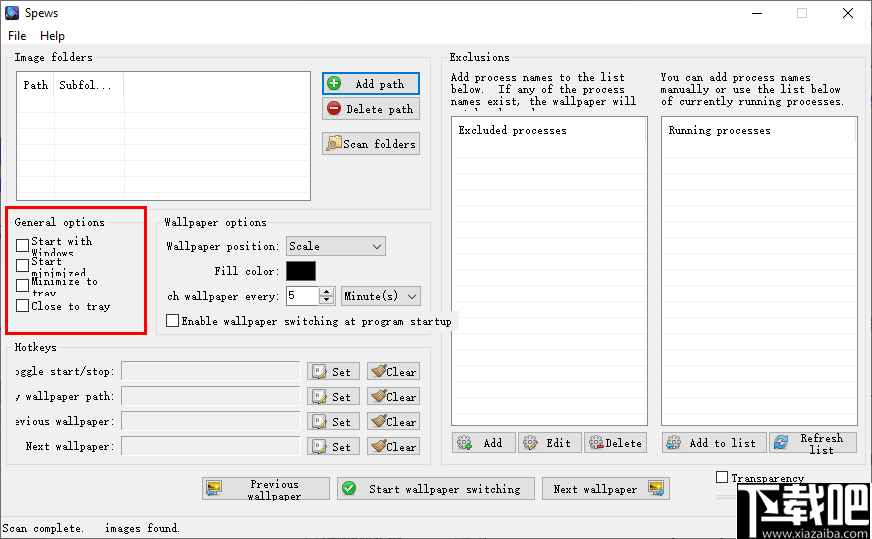Click the Path column header
This screenshot has height=539, width=872.
tap(36, 85)
